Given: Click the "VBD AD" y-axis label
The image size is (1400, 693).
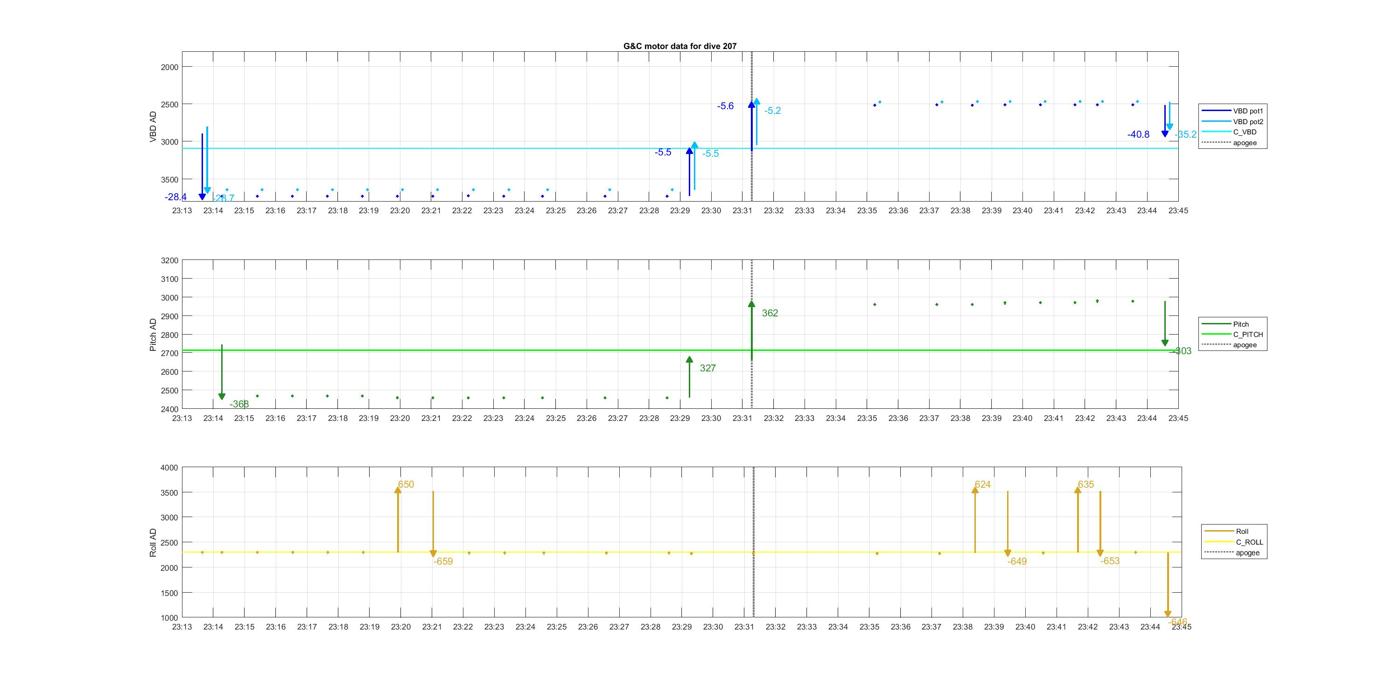Looking at the screenshot, I should pyautogui.click(x=154, y=127).
